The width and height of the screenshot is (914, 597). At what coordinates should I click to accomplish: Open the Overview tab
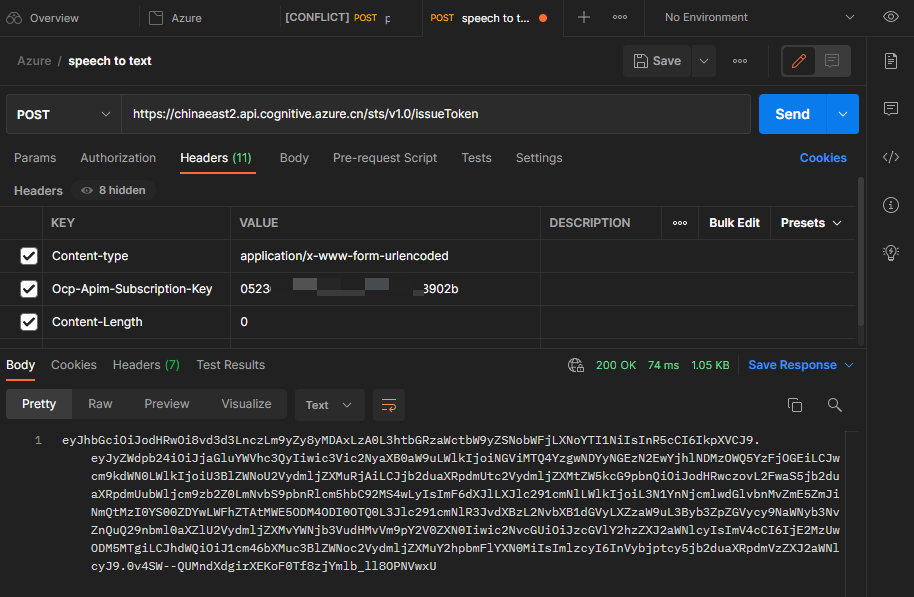tap(43, 18)
